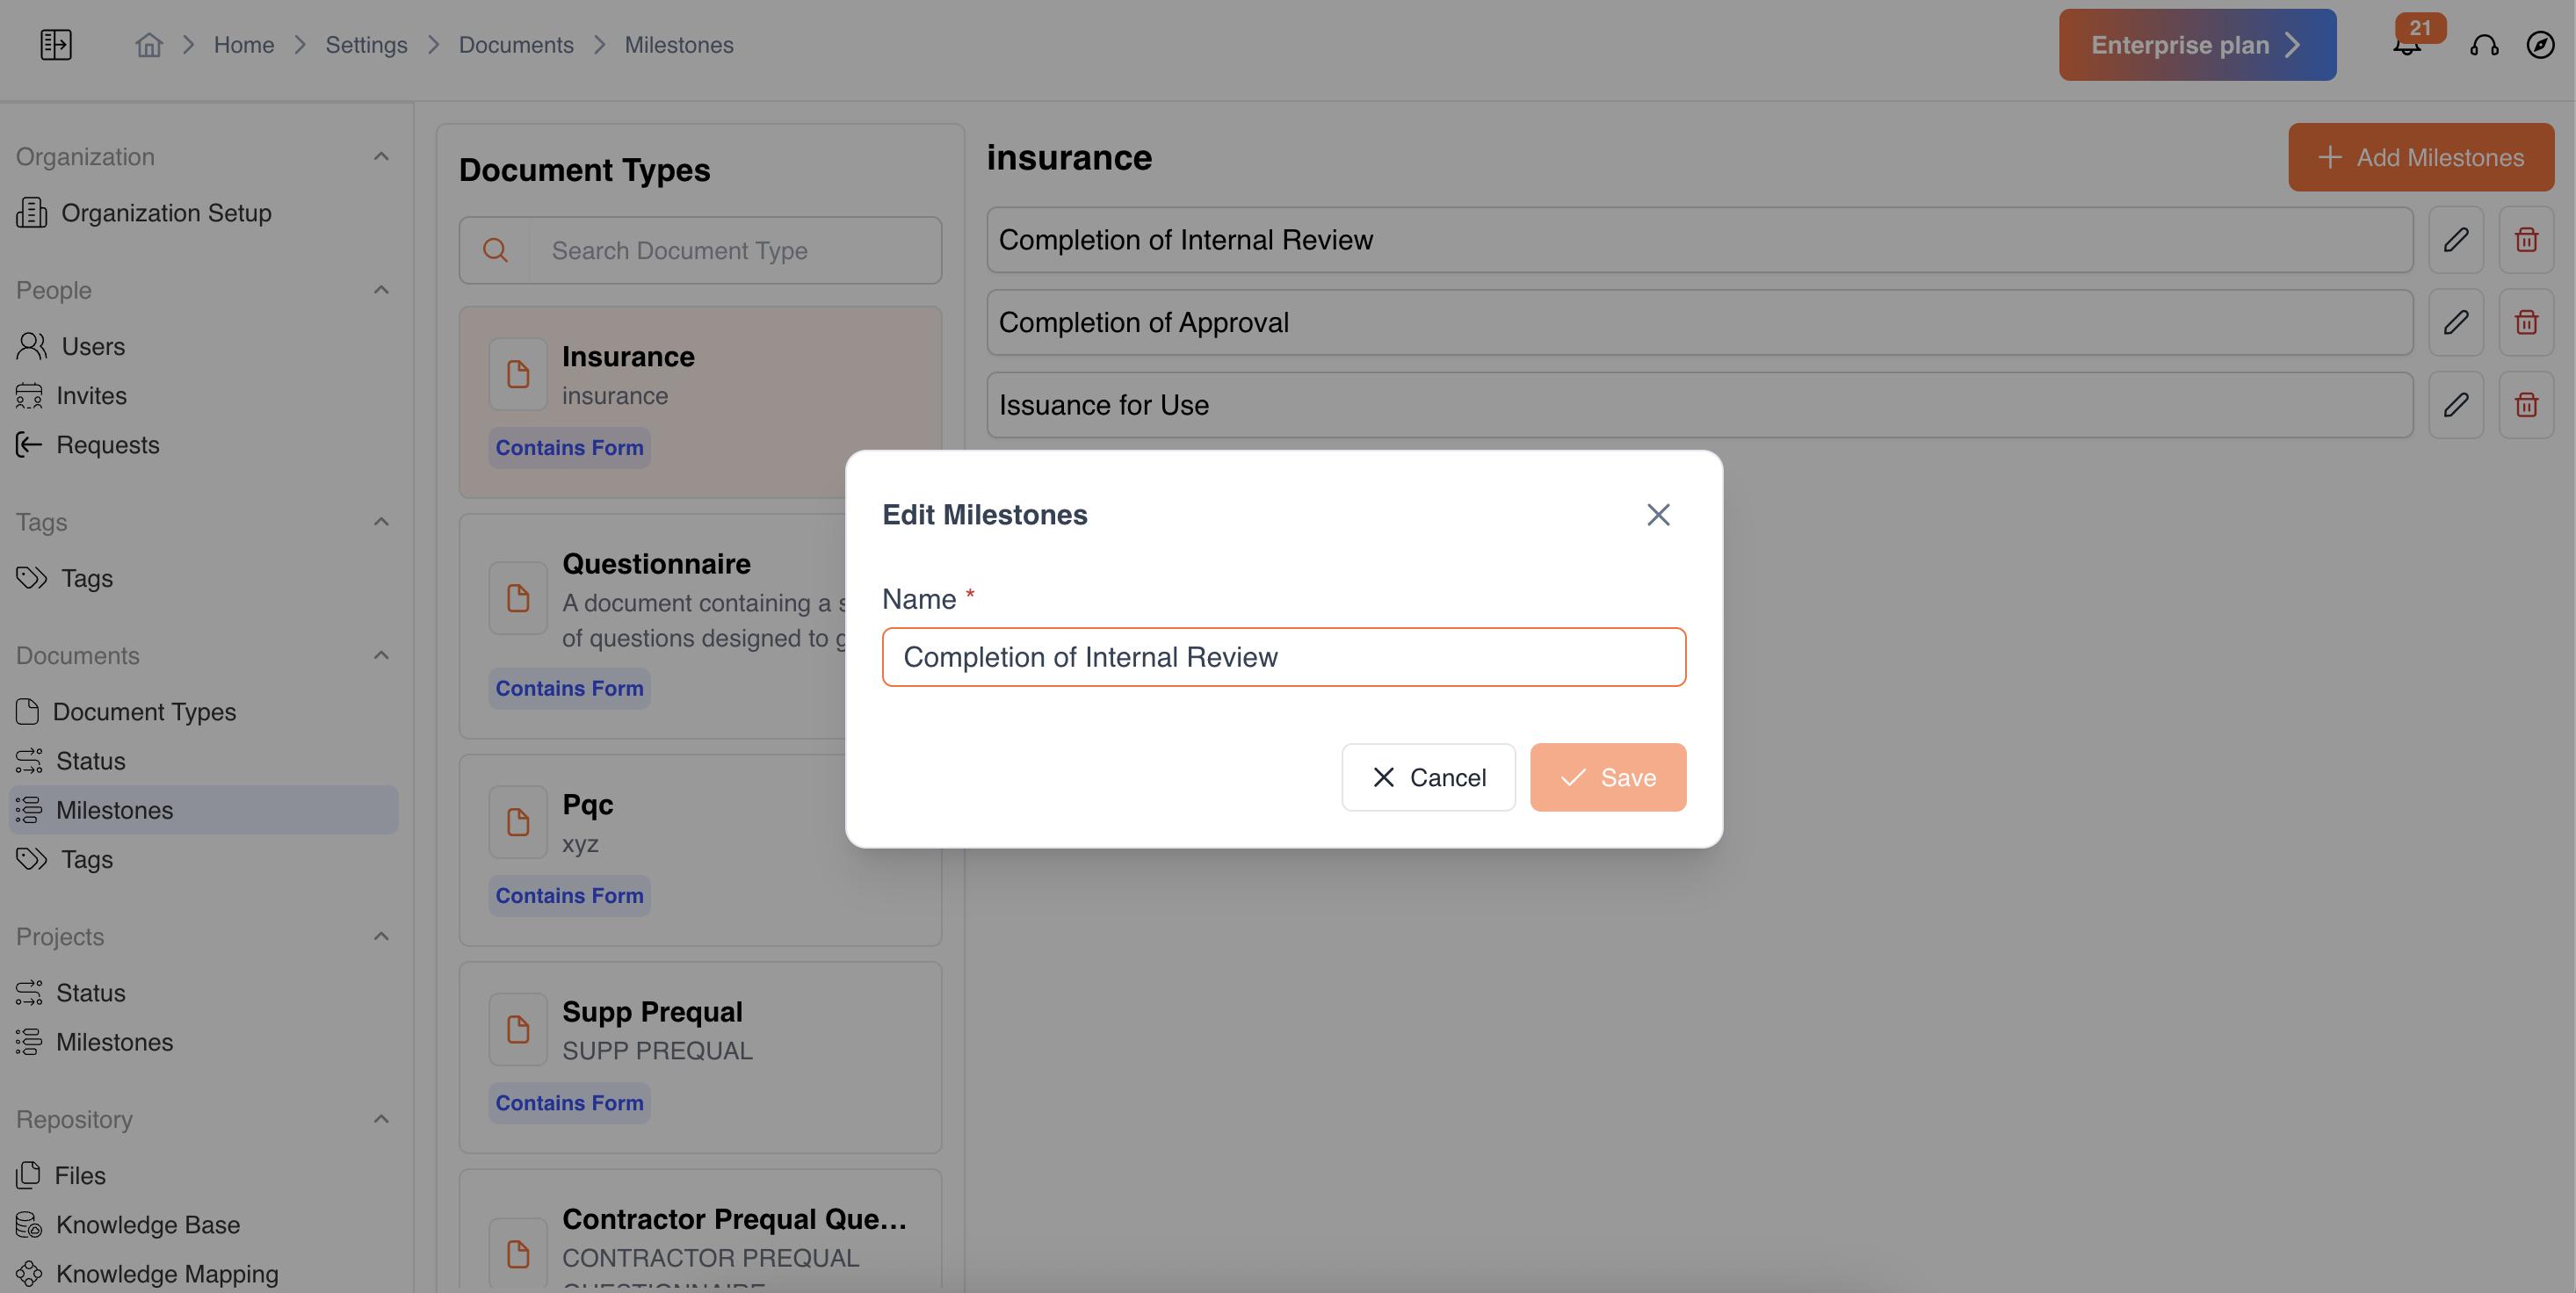
Task: Click the home icon in breadcrumb
Action: coord(149,45)
